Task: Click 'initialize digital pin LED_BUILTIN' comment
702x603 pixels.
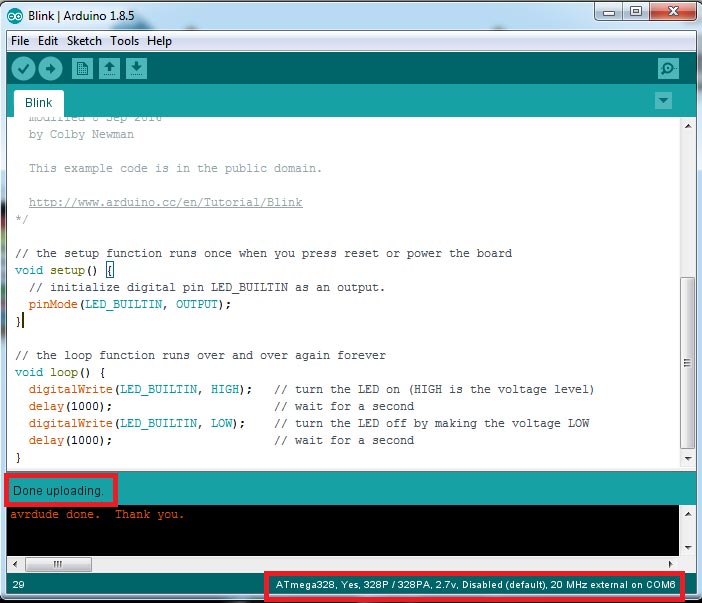Action: click(207, 287)
